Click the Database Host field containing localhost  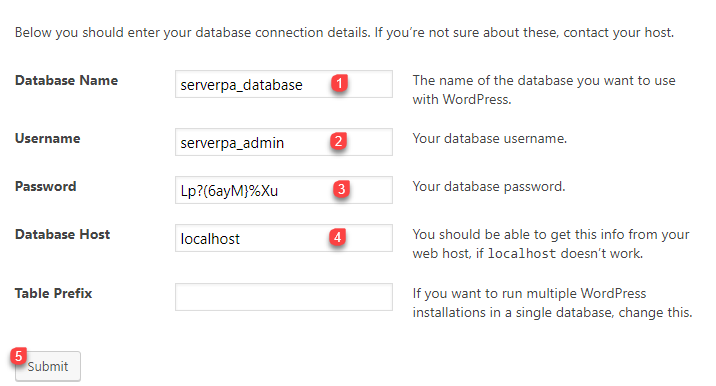(x=284, y=238)
